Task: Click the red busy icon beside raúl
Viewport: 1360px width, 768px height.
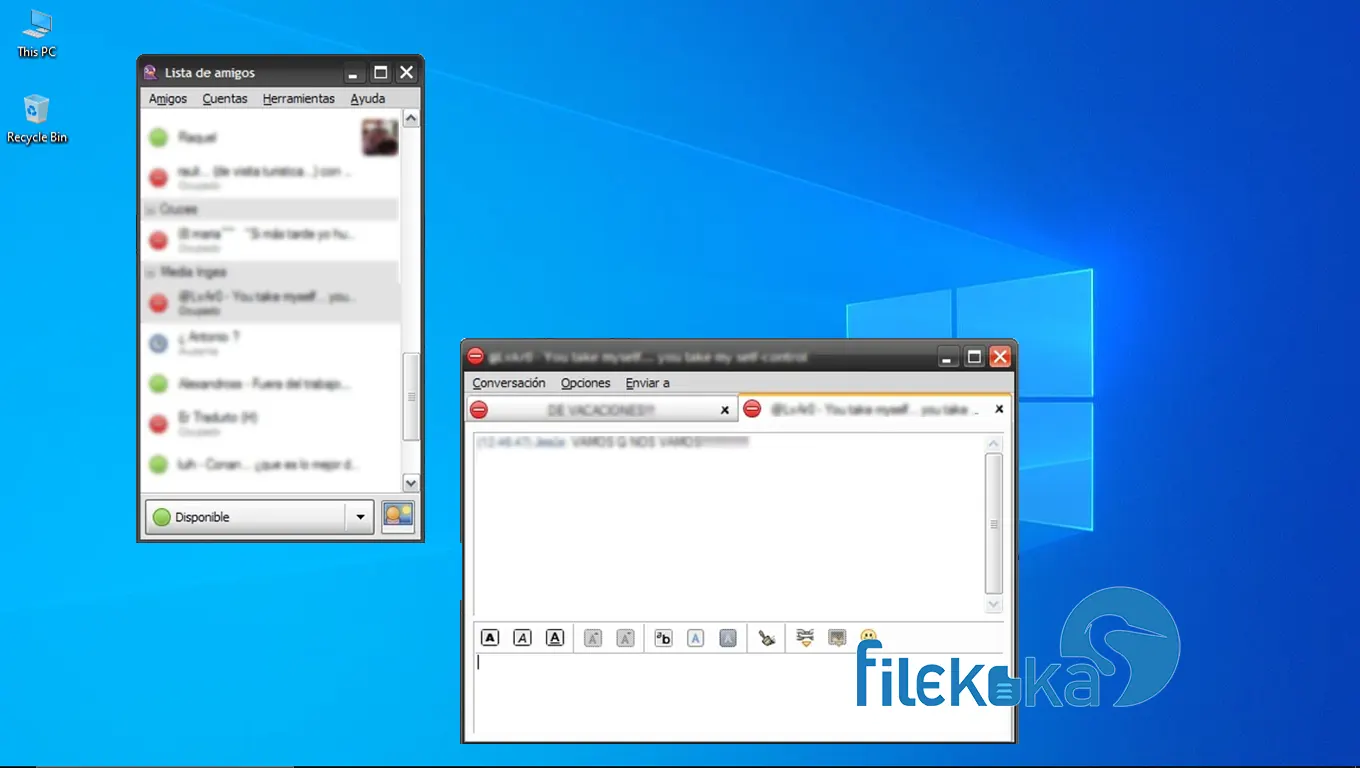Action: point(158,178)
